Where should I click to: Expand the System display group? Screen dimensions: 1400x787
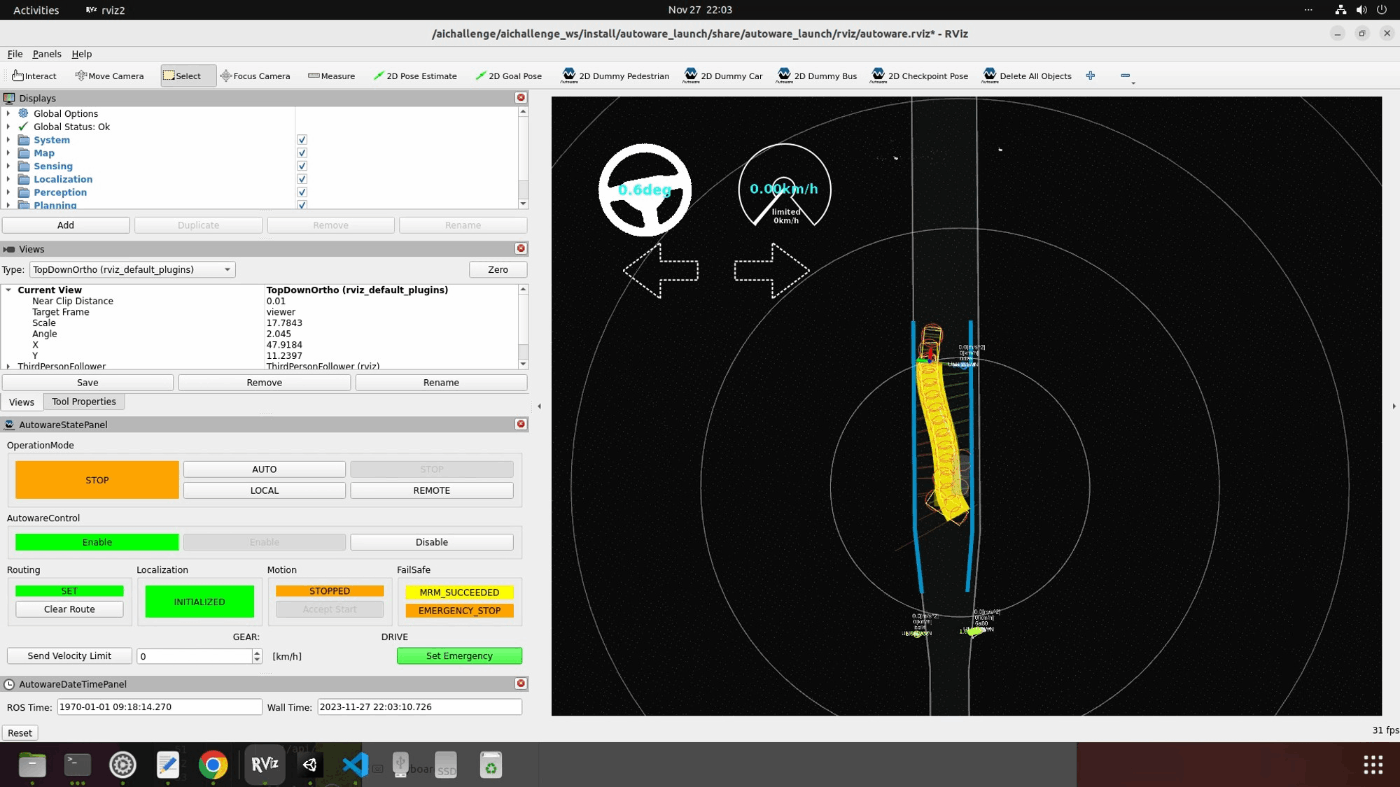[x=8, y=140]
